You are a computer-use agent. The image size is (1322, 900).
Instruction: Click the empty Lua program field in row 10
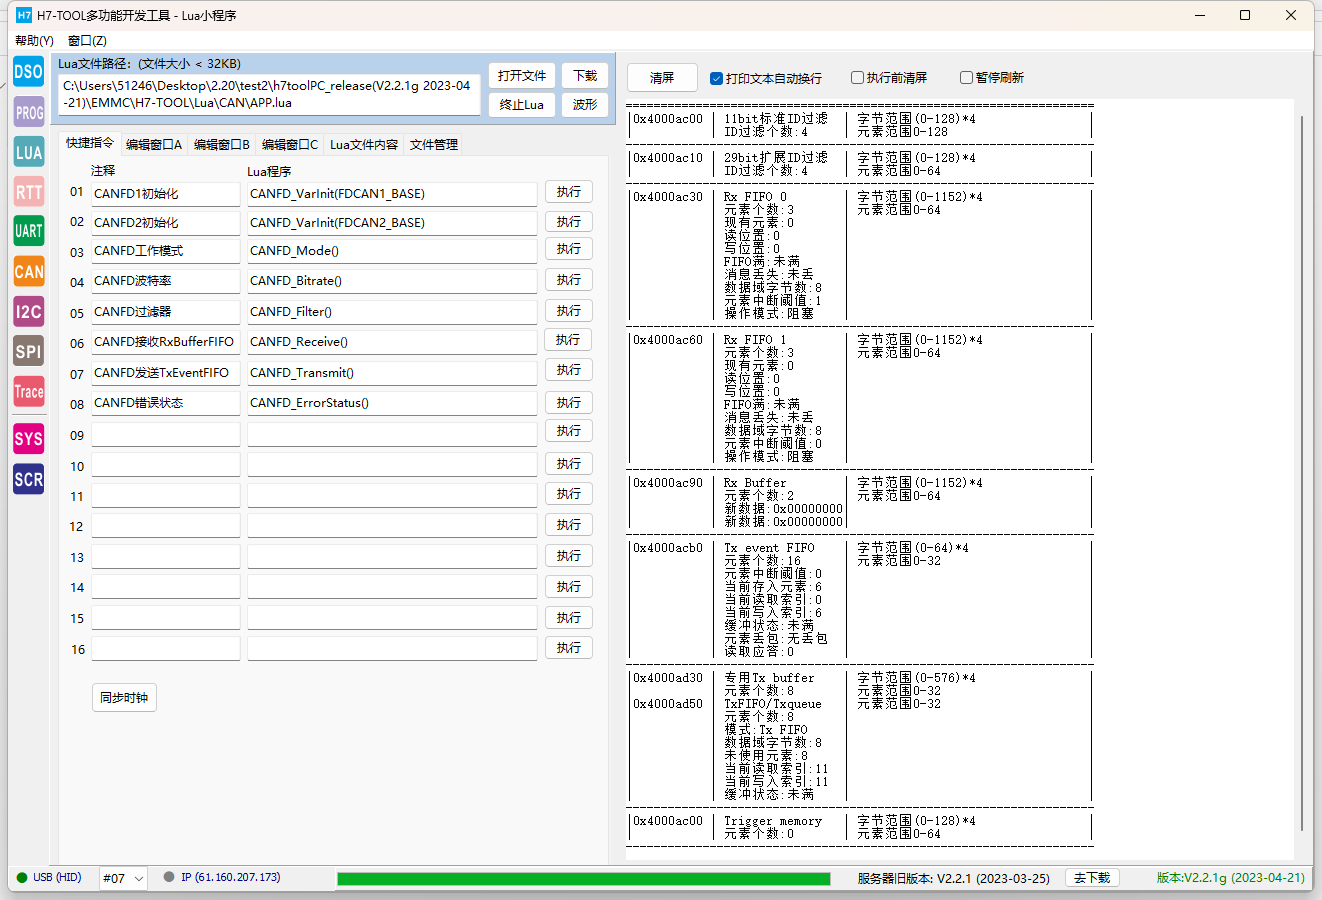pyautogui.click(x=392, y=465)
